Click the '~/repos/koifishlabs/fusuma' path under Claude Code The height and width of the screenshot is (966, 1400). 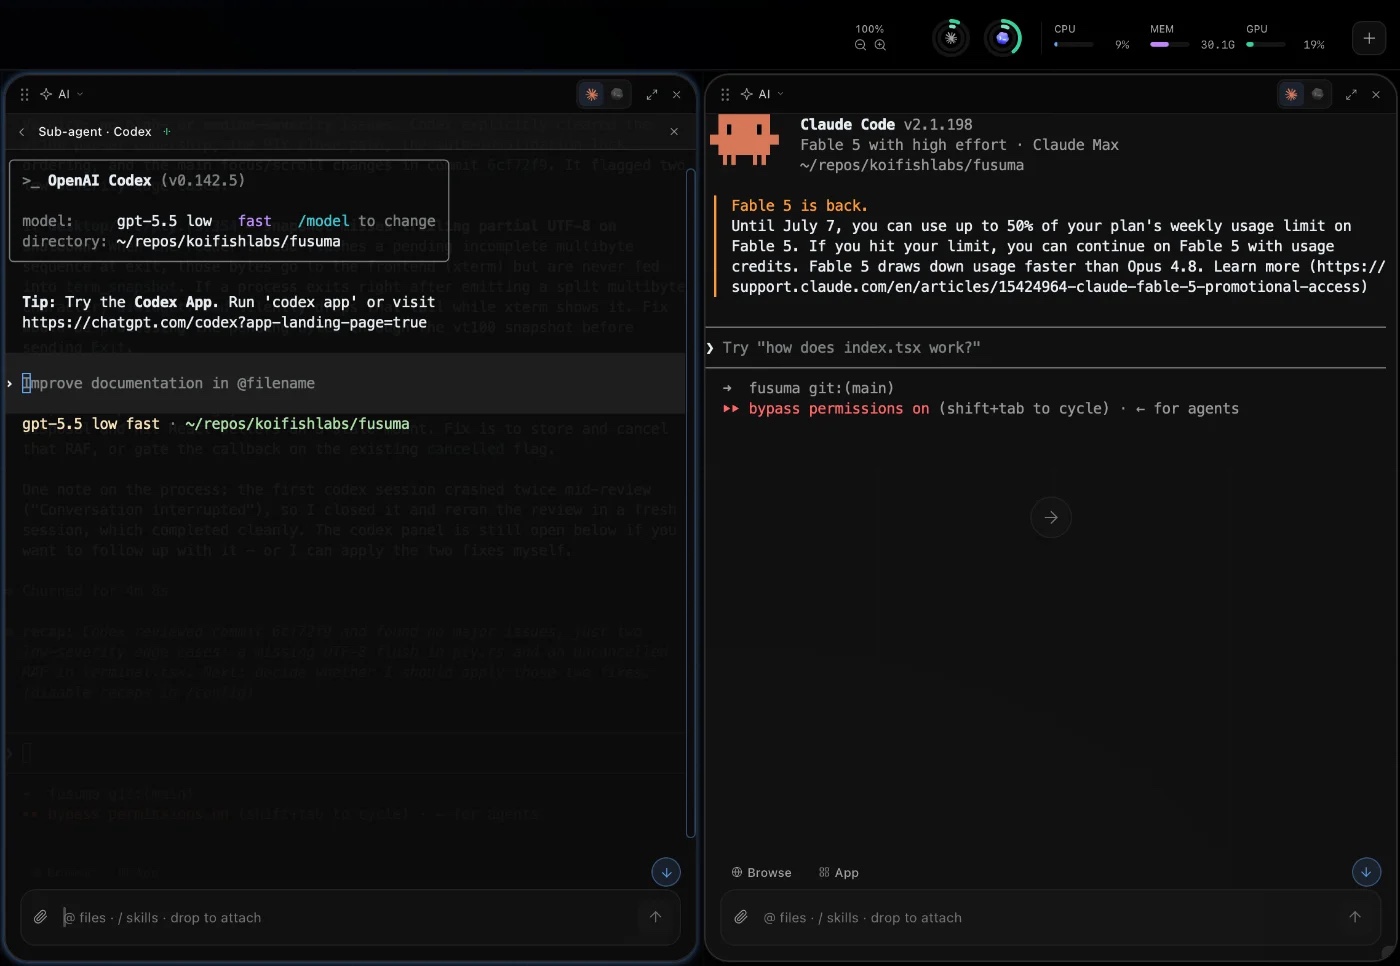[x=912, y=165]
